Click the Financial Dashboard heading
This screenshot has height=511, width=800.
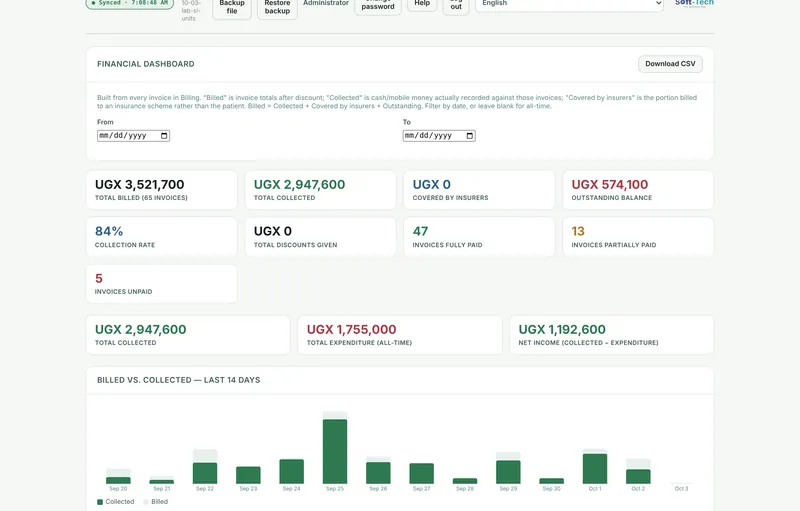click(x=145, y=64)
